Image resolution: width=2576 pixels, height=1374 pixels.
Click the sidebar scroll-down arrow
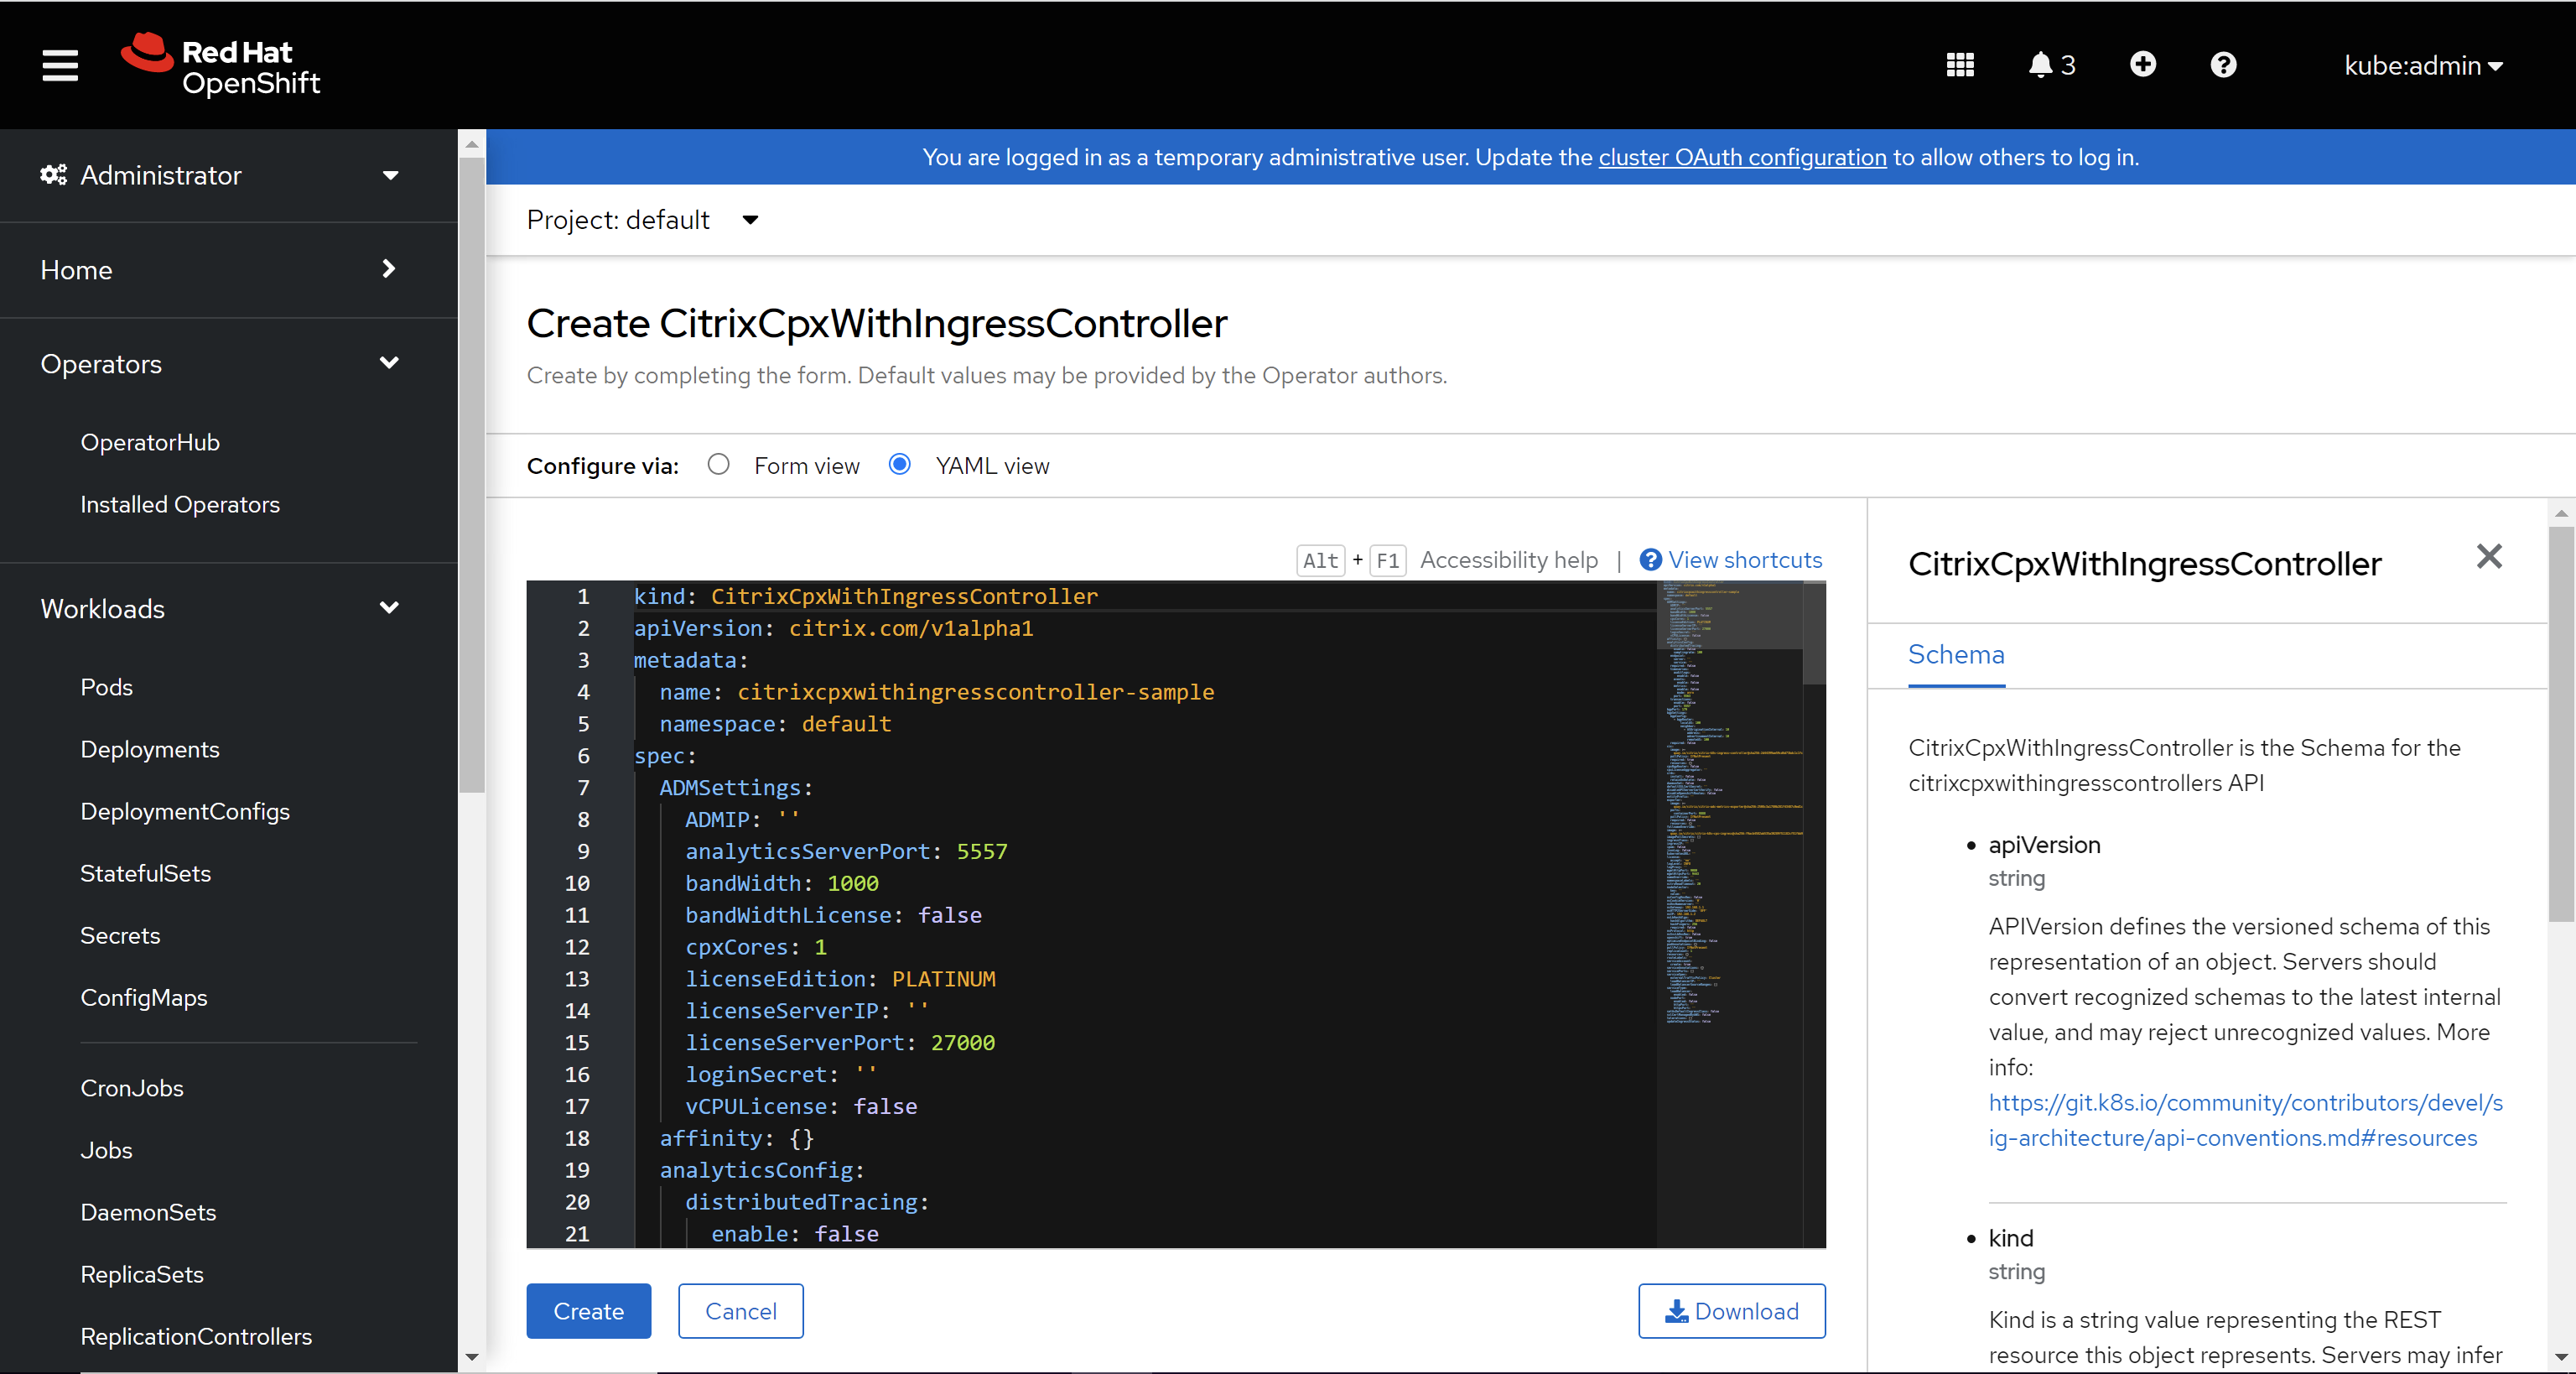click(x=471, y=1357)
